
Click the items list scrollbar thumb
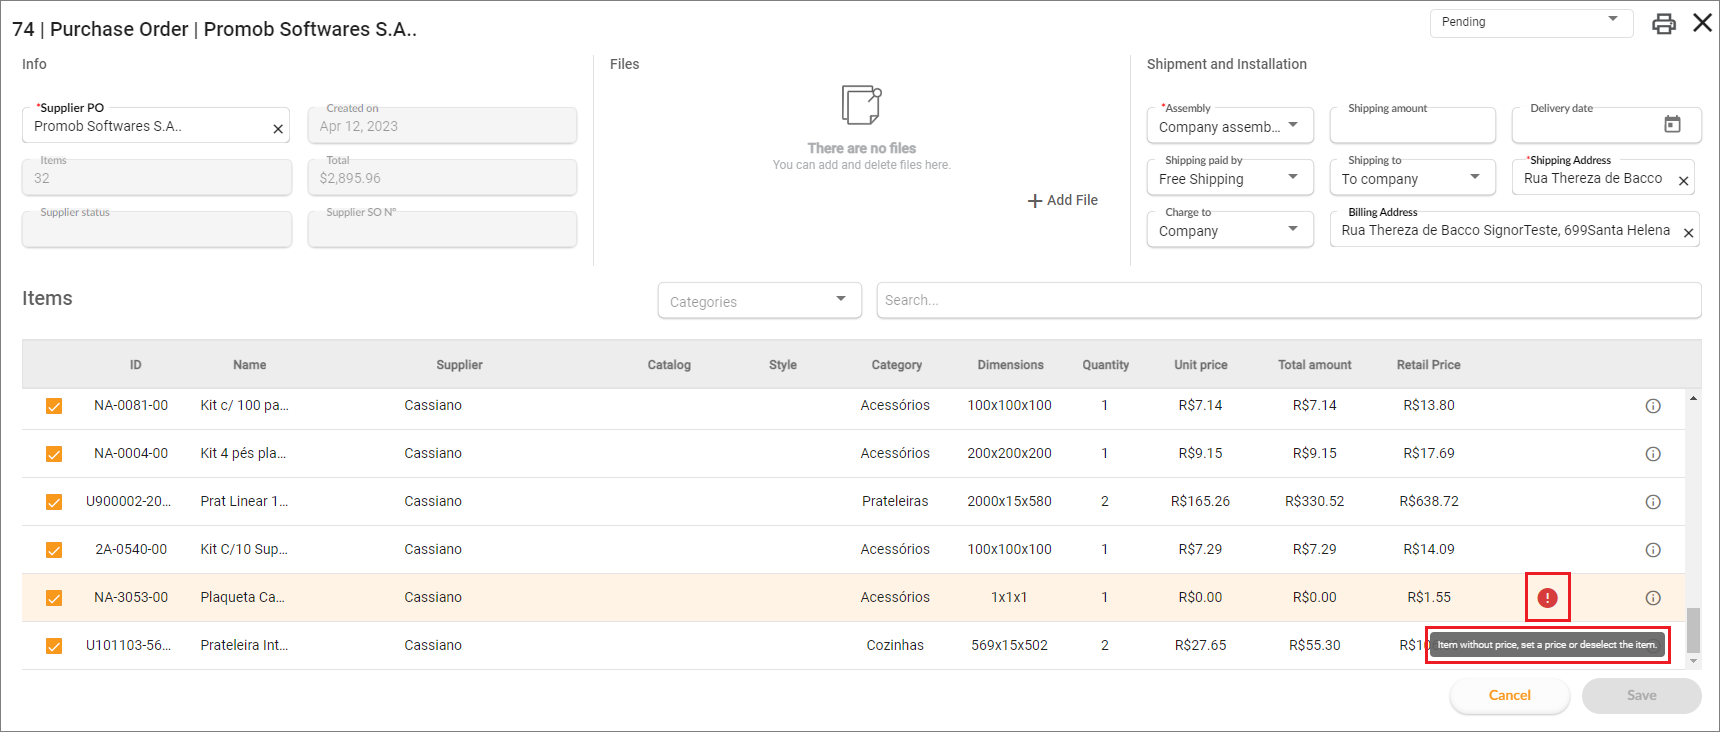pos(1693,630)
